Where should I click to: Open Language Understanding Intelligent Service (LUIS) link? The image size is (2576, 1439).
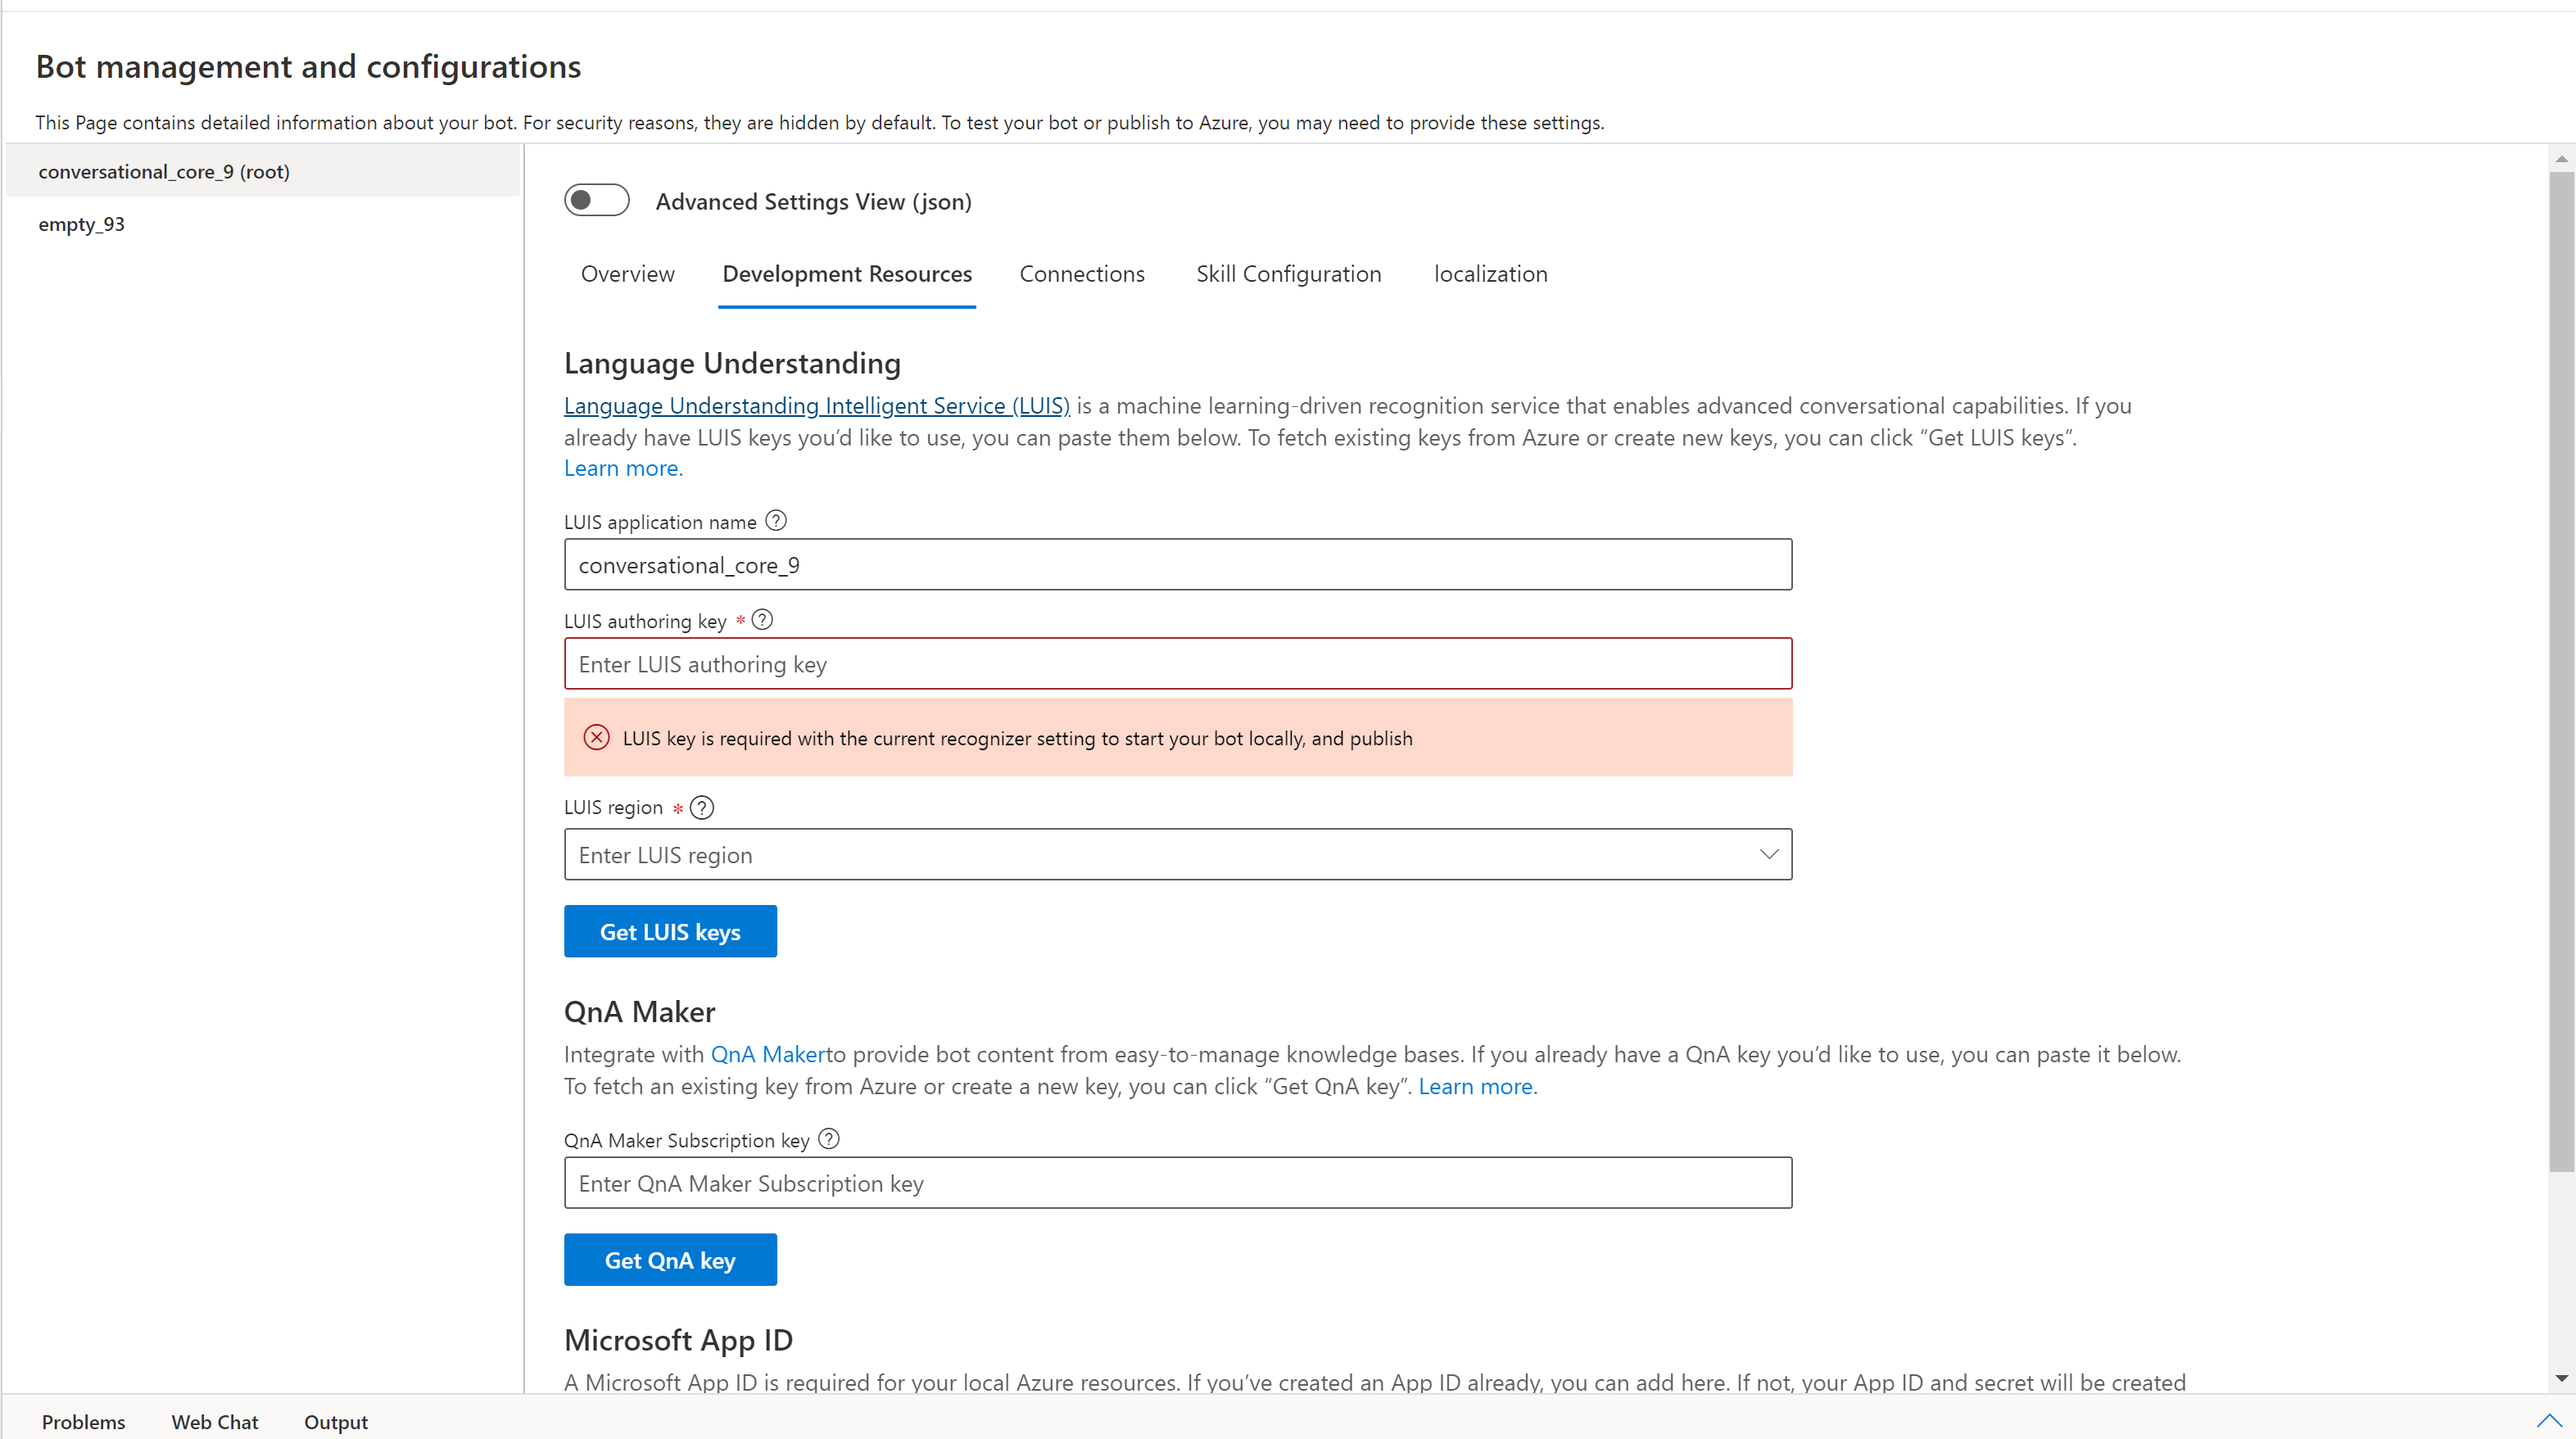816,405
